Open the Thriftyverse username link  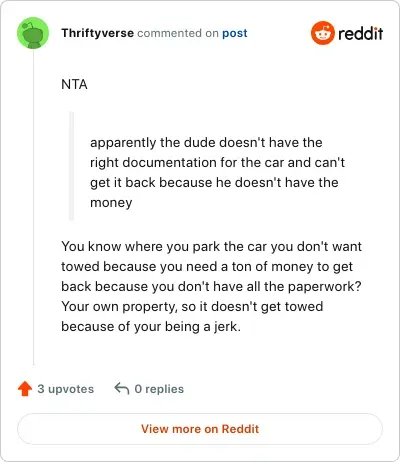[97, 33]
